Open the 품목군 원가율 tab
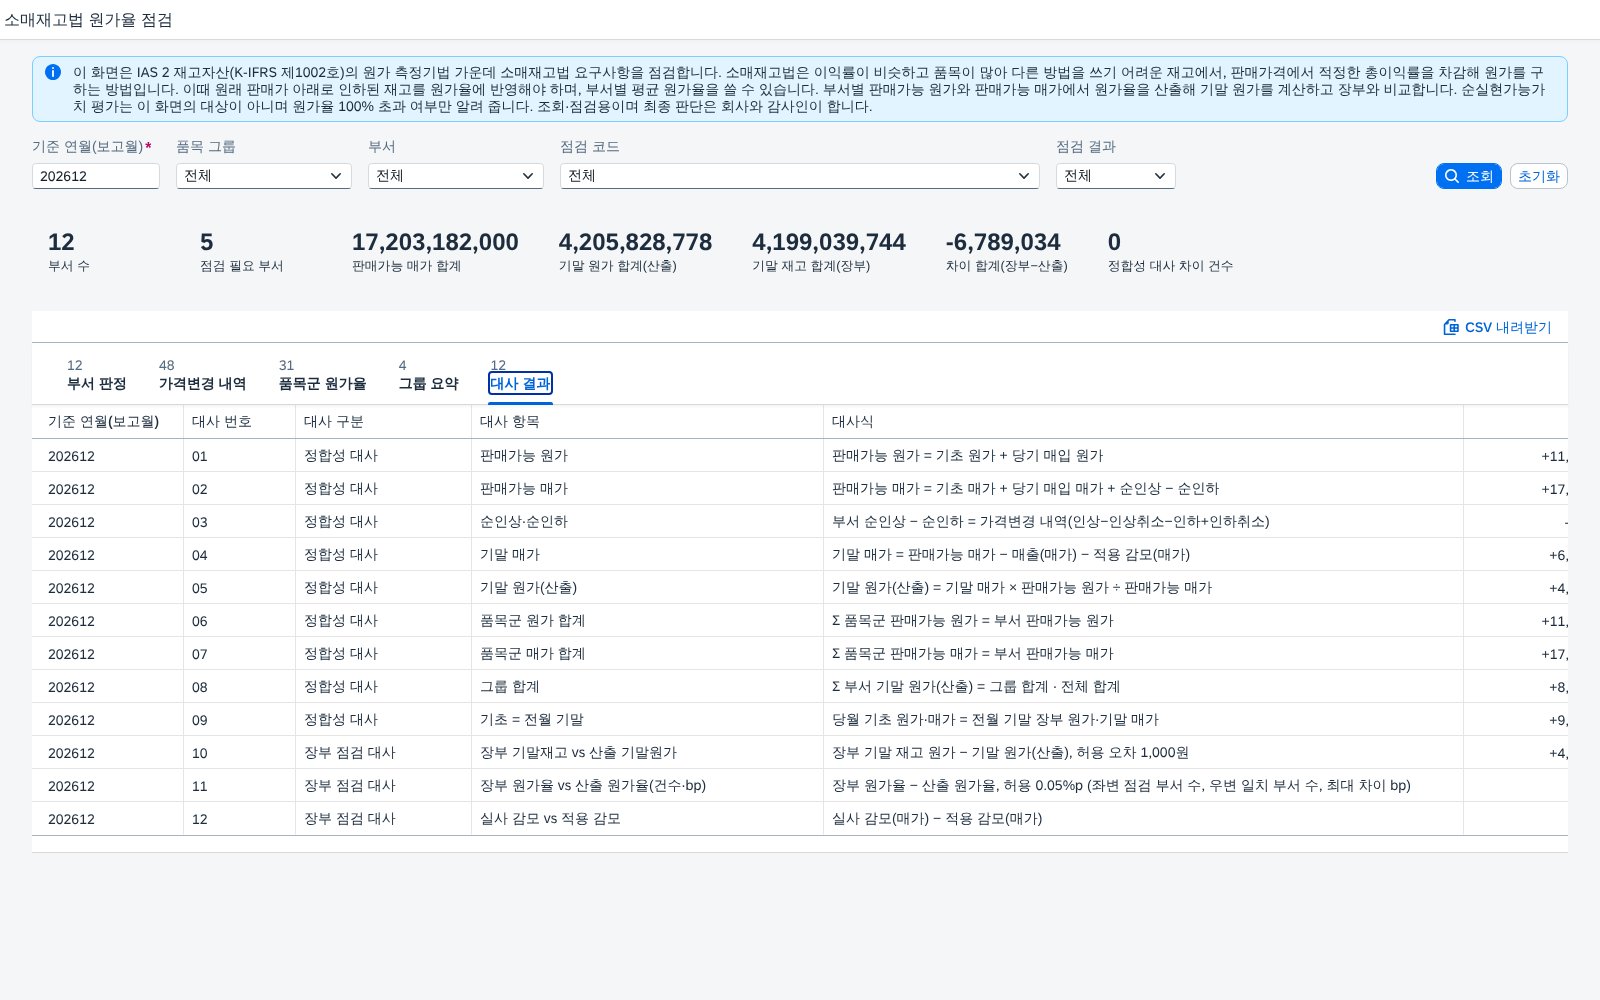Screen dimensions: 1600x1000 pos(322,383)
